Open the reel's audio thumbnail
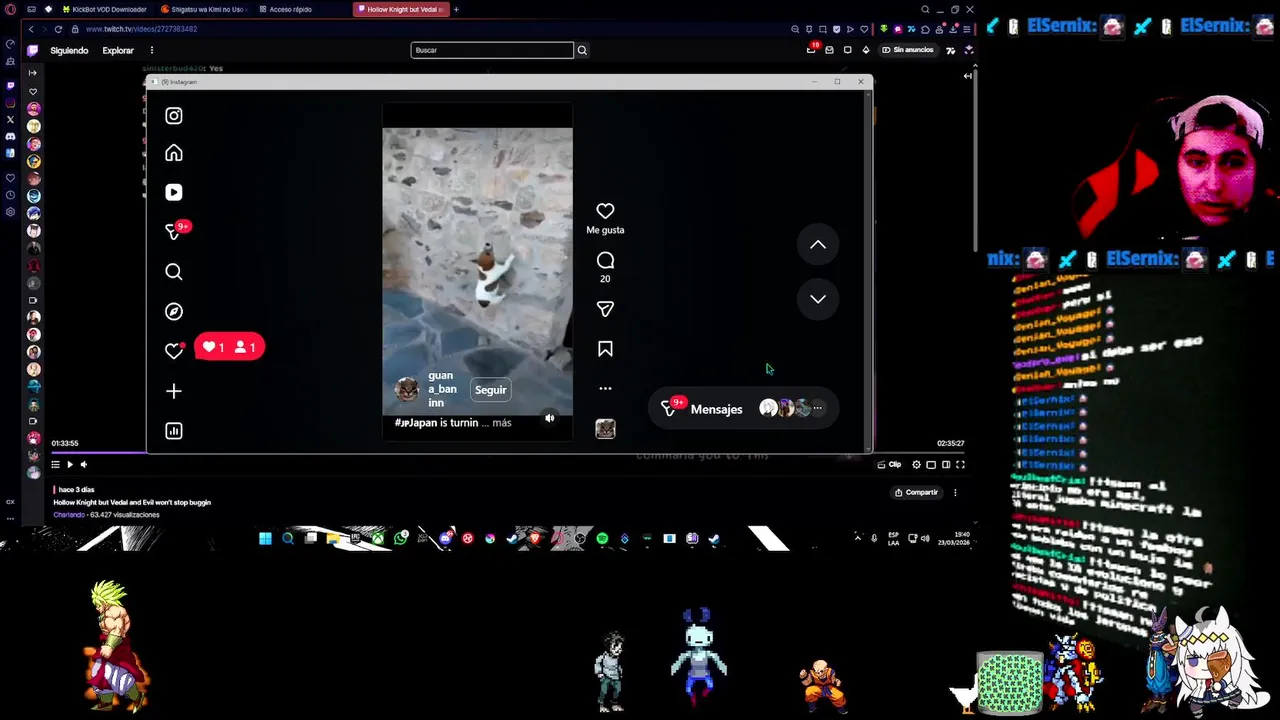 coord(605,429)
